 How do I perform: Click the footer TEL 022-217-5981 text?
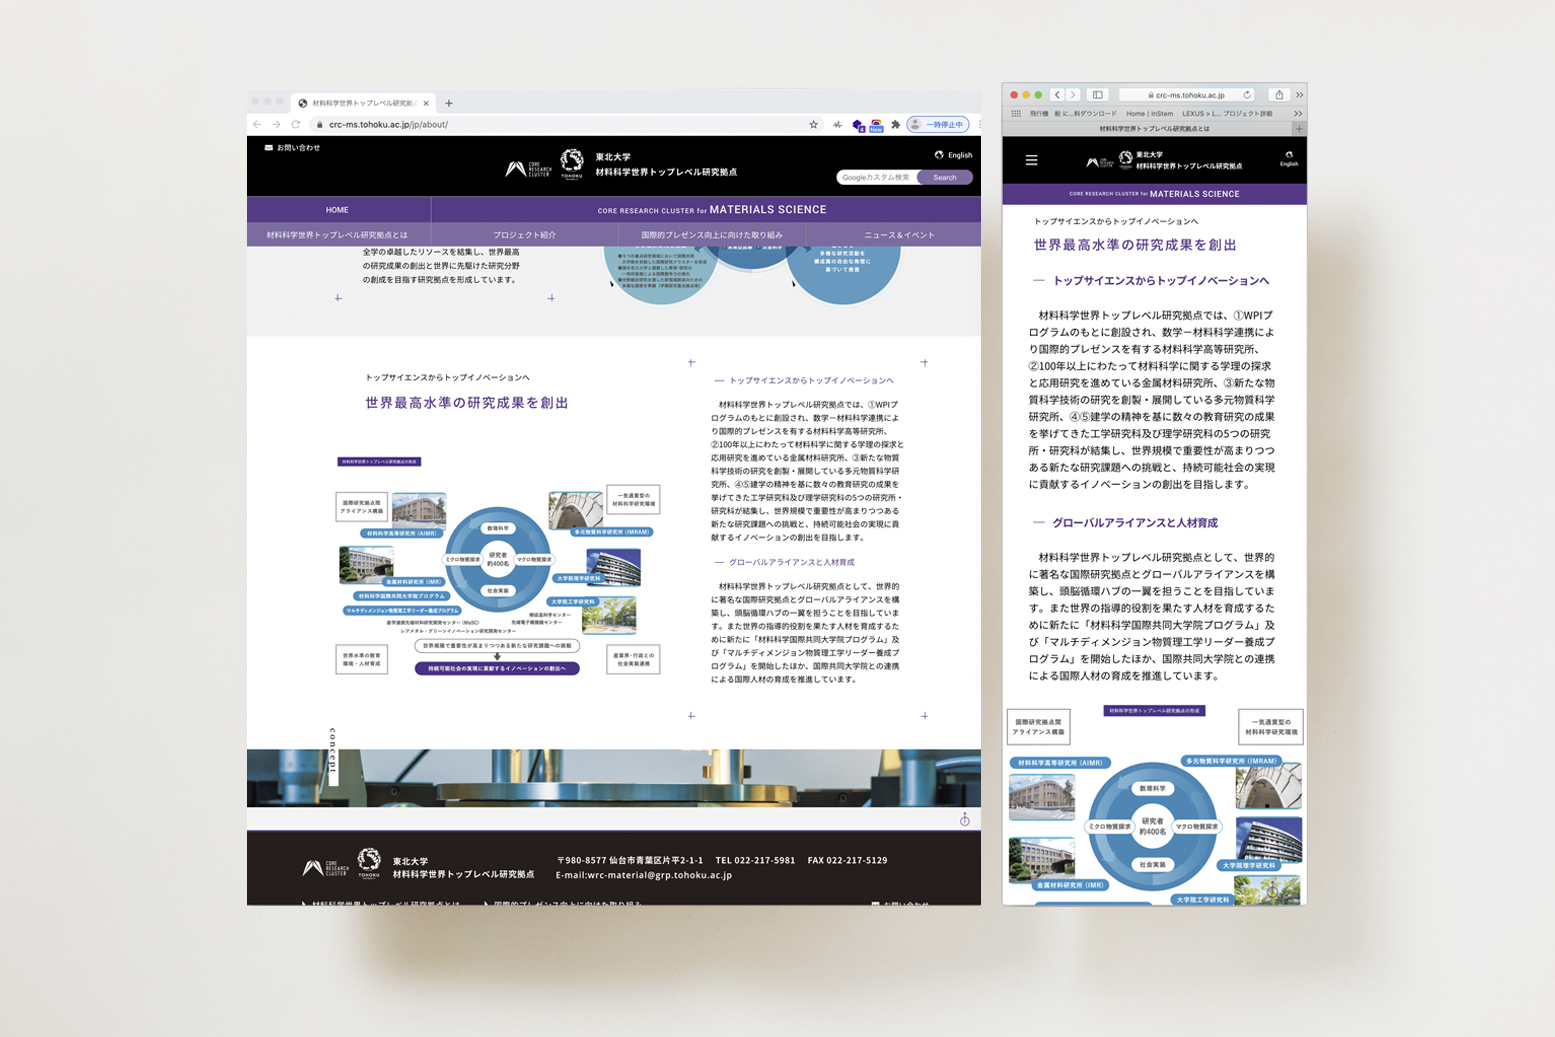coord(755,860)
